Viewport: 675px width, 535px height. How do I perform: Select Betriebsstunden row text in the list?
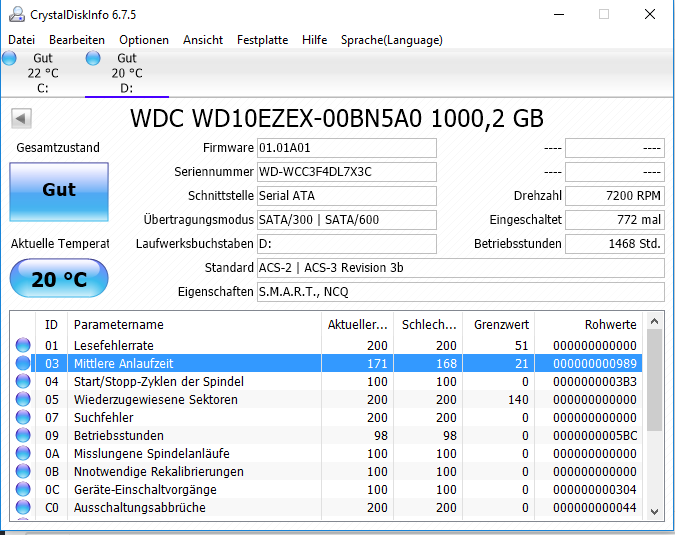tap(119, 436)
